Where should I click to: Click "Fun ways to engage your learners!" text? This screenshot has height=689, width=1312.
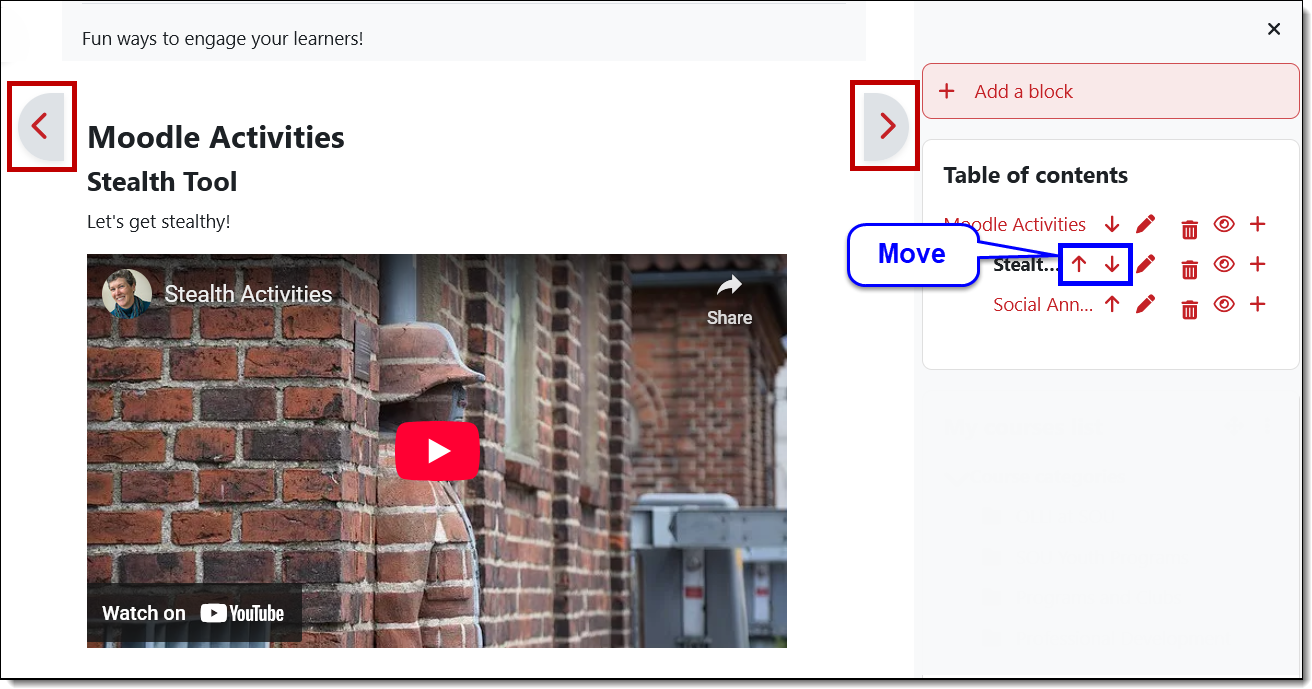pos(222,40)
